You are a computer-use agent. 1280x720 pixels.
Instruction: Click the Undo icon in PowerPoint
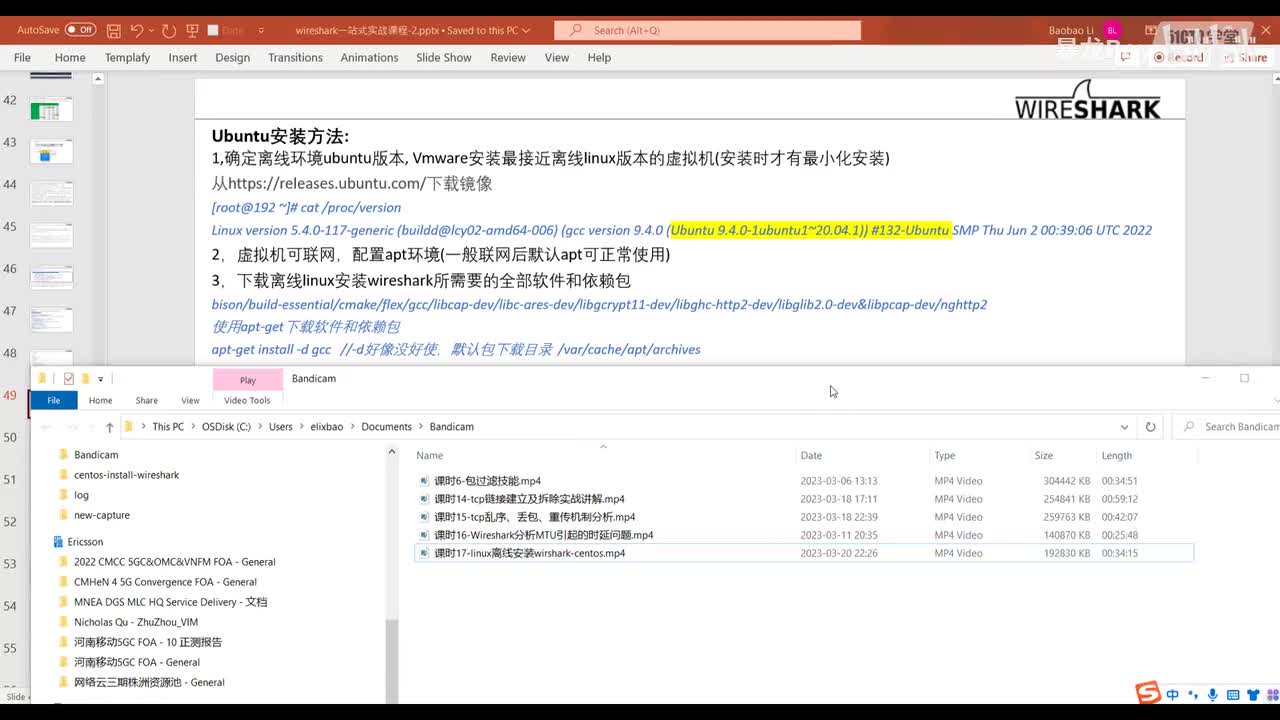(137, 31)
